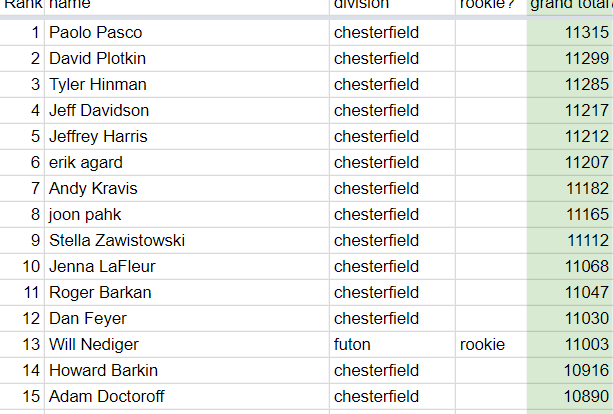The image size is (613, 414).
Task: Click the 'futon' division cell
Action: [x=391, y=345]
